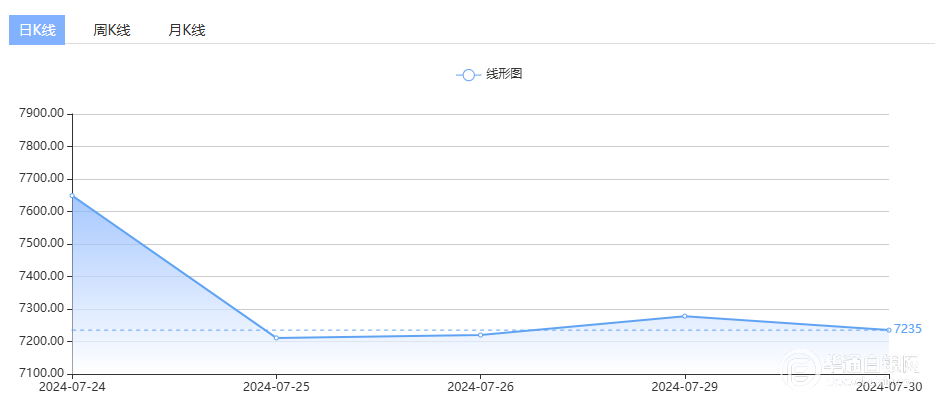Toggle the 线形图 legend circle icon
935x406 pixels.
click(x=468, y=75)
